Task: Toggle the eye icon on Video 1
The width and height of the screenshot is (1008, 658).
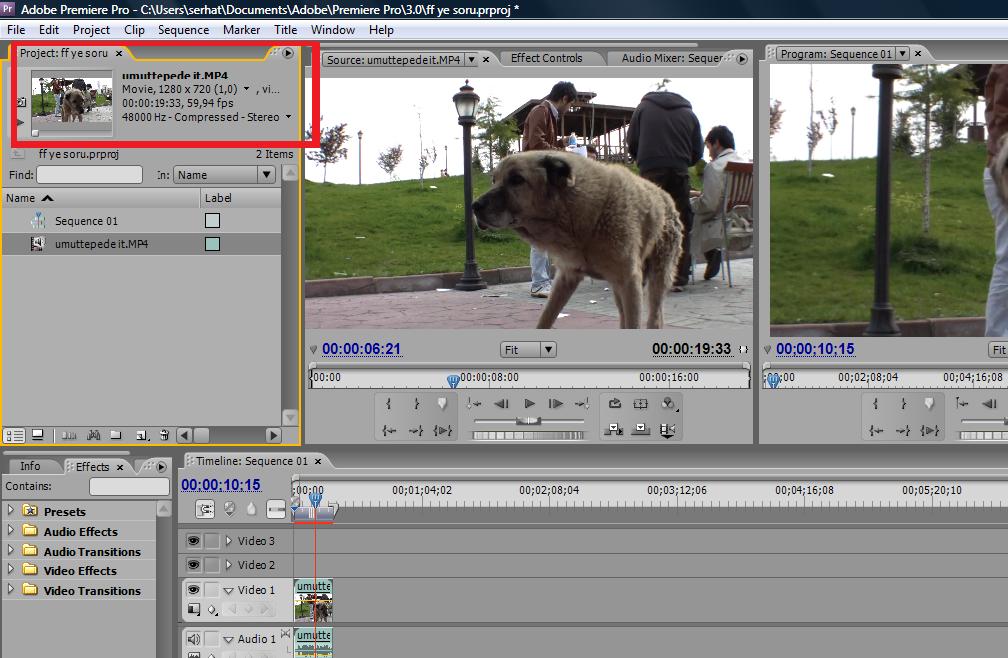Action: [x=193, y=590]
